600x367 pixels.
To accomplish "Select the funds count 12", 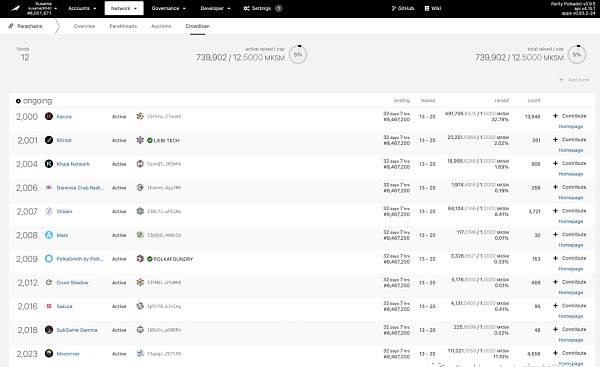I will click(x=25, y=57).
